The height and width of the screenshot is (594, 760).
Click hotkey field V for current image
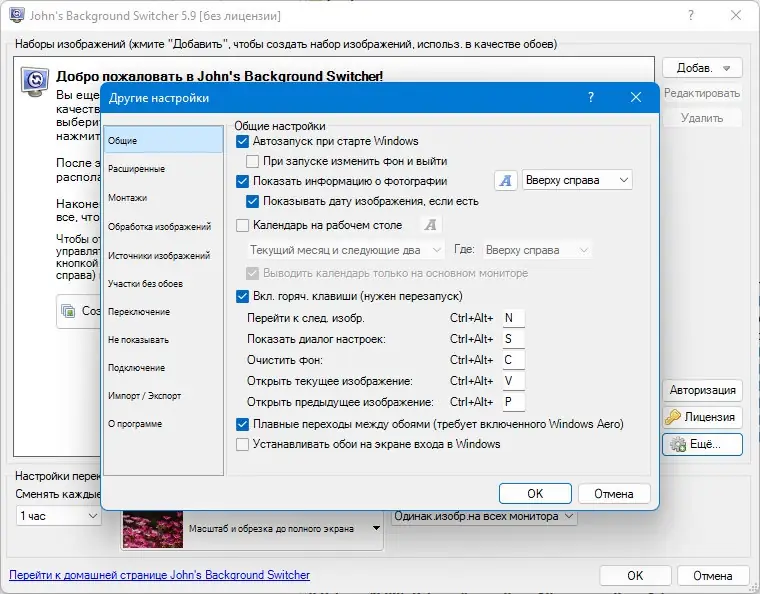(x=513, y=381)
